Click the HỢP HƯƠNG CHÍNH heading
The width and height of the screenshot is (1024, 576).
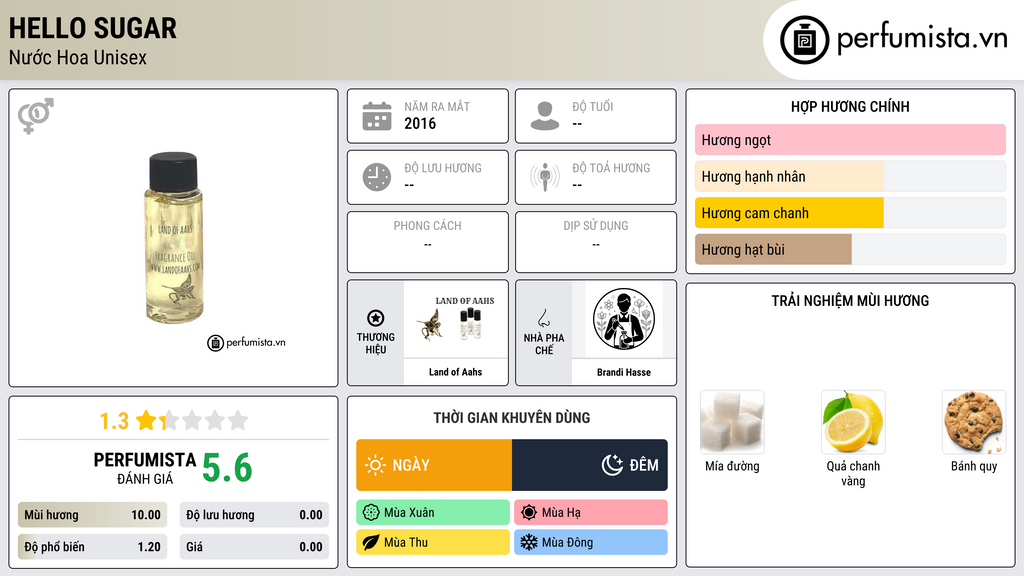click(x=850, y=106)
